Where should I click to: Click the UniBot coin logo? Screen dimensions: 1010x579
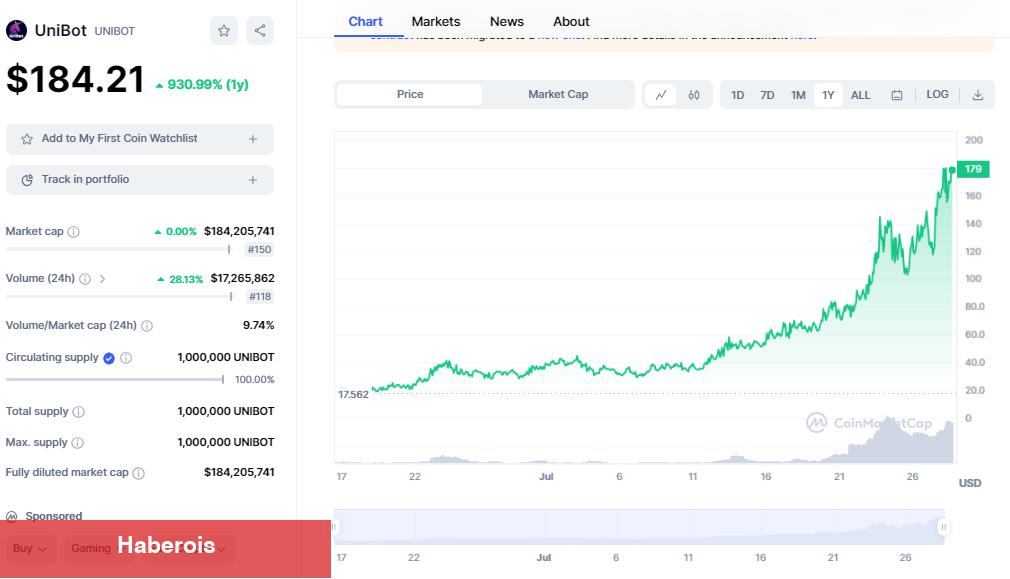click(x=16, y=30)
